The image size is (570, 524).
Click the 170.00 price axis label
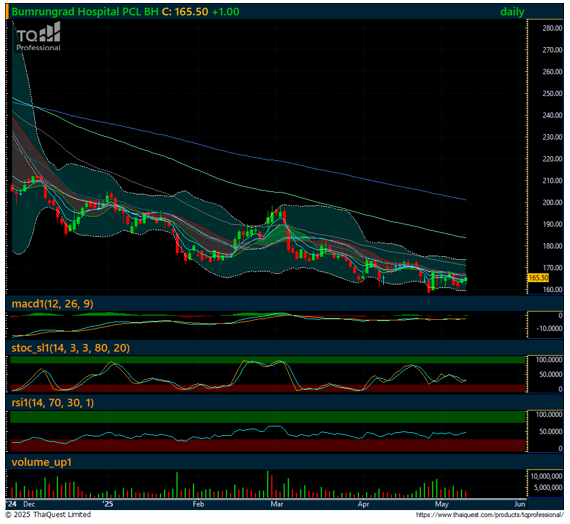click(552, 268)
